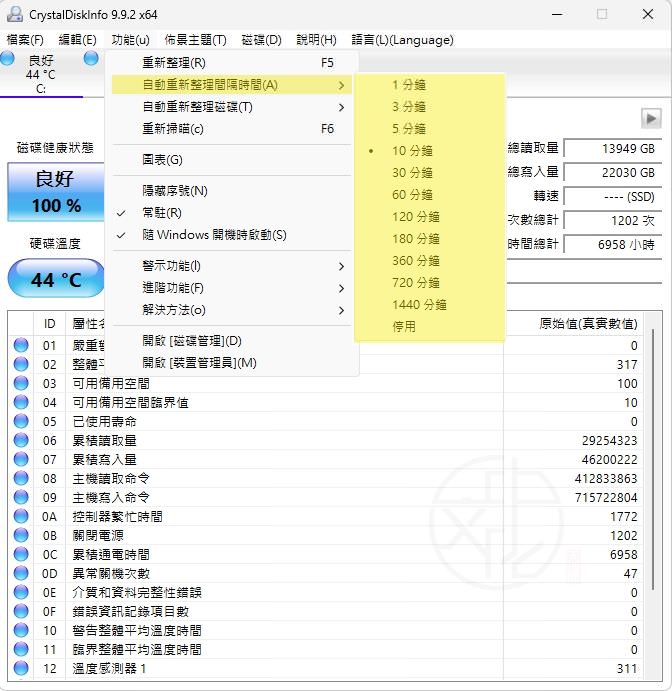Click status orb in attribute row 11

(21, 649)
